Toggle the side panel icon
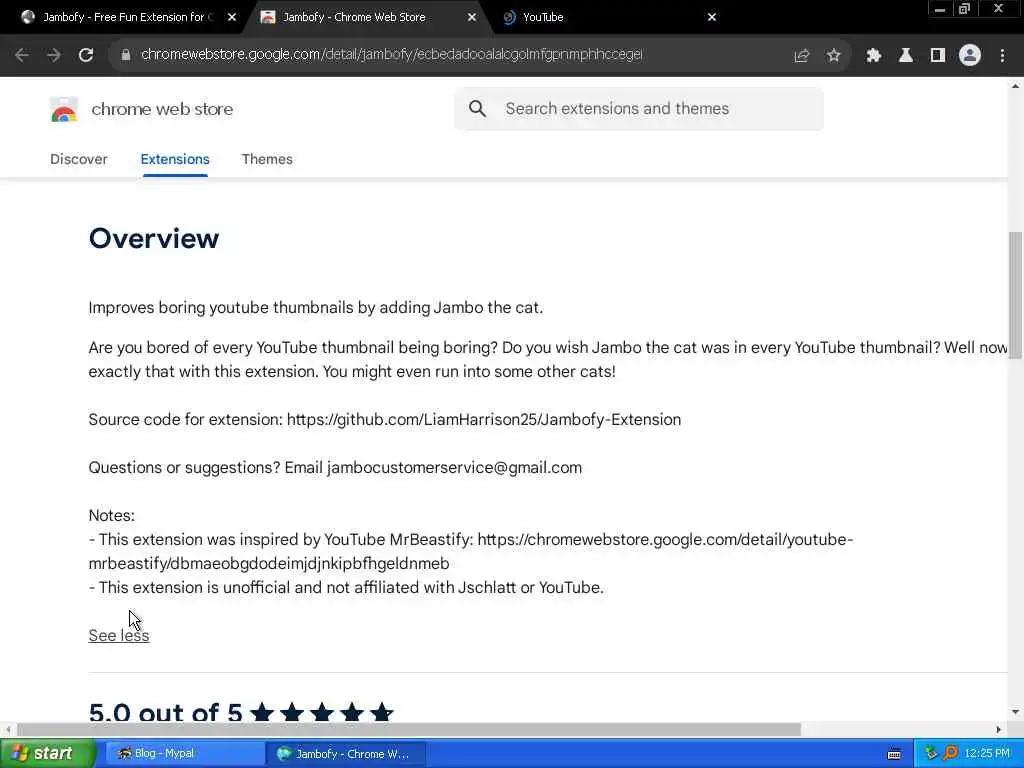 pyautogui.click(x=938, y=56)
